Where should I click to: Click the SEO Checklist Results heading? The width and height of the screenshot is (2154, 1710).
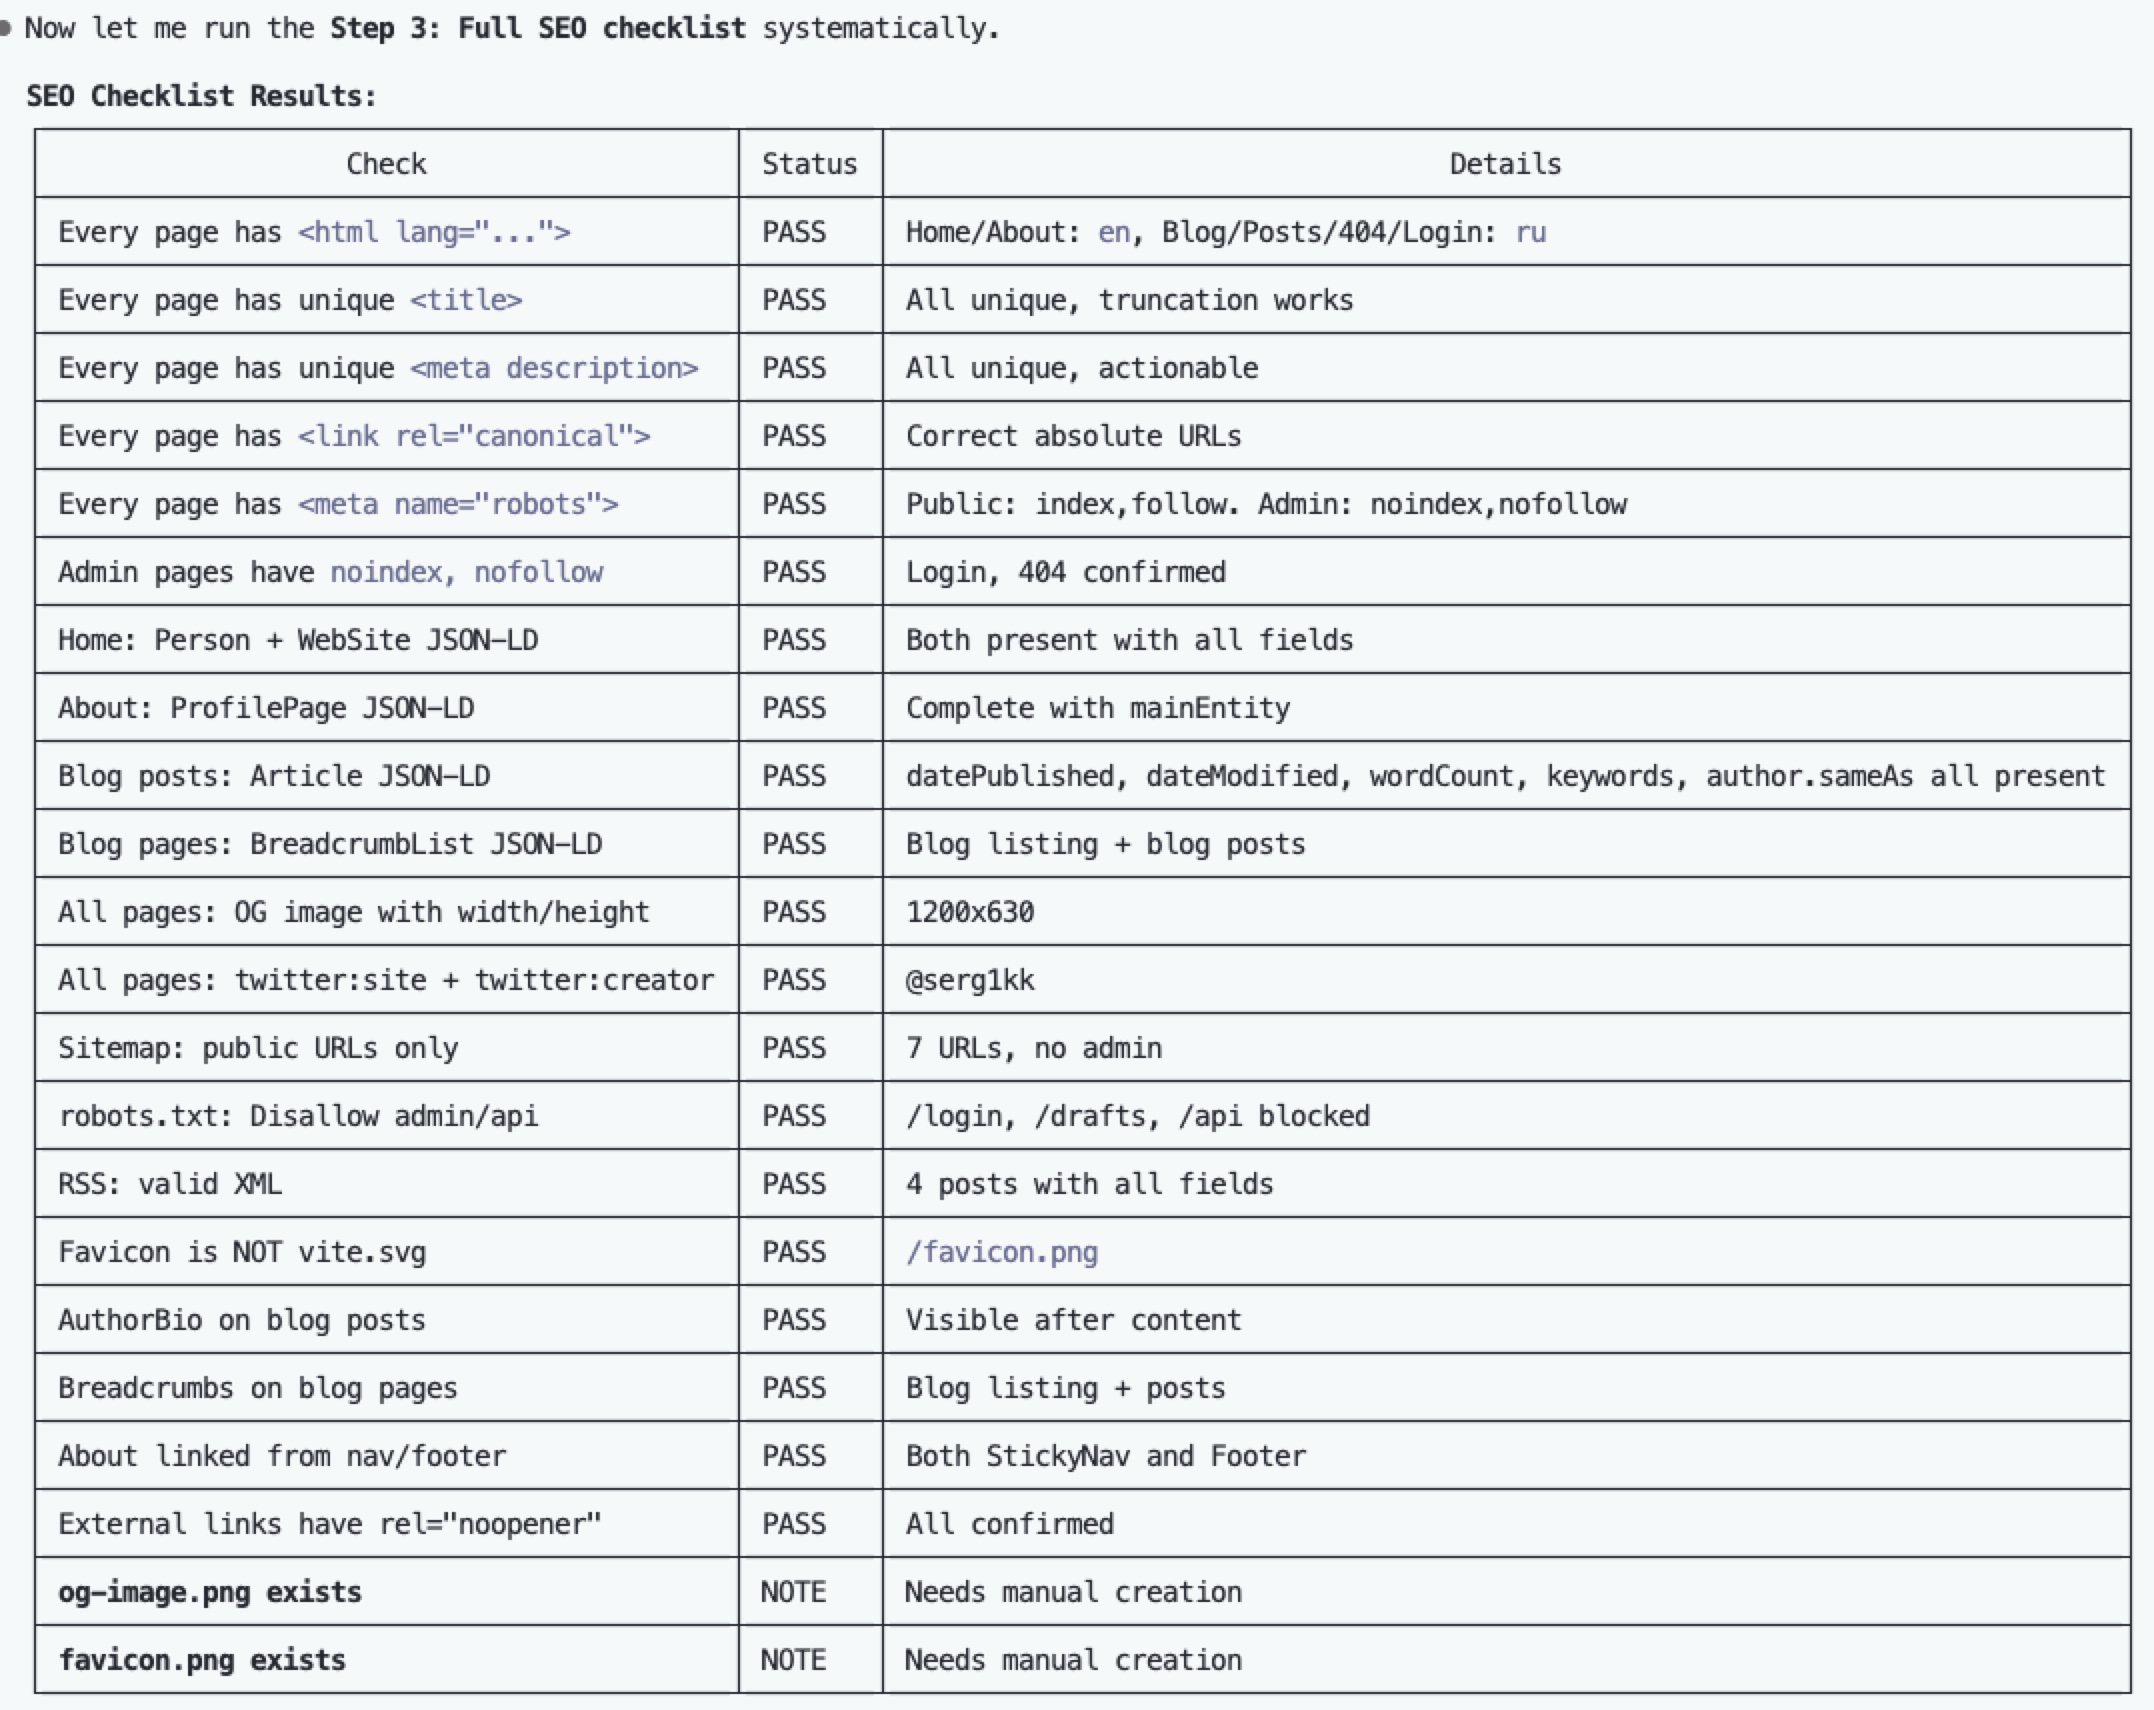(x=201, y=95)
